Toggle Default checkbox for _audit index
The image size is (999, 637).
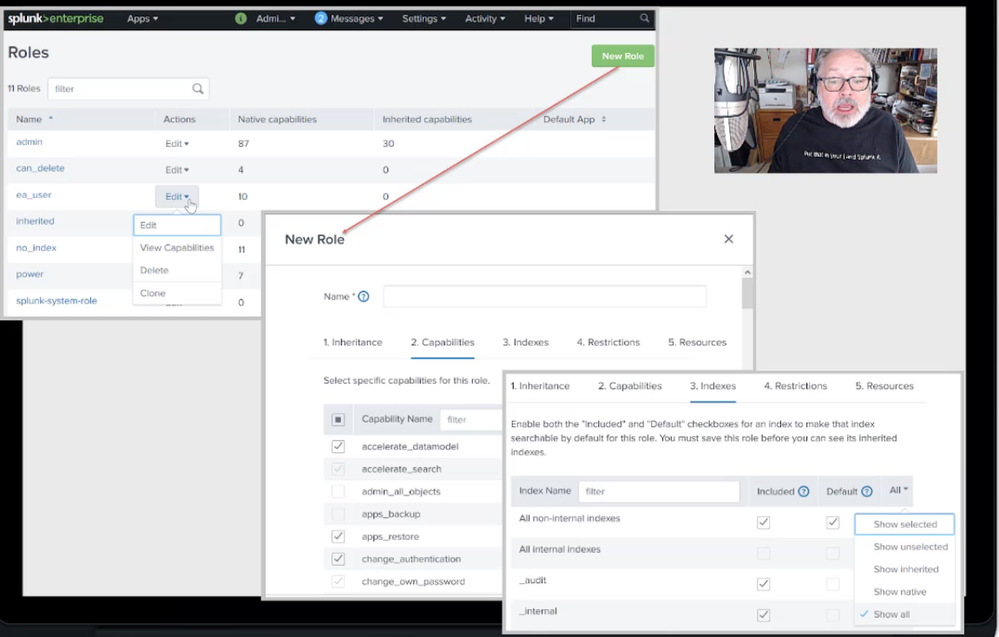[x=833, y=583]
